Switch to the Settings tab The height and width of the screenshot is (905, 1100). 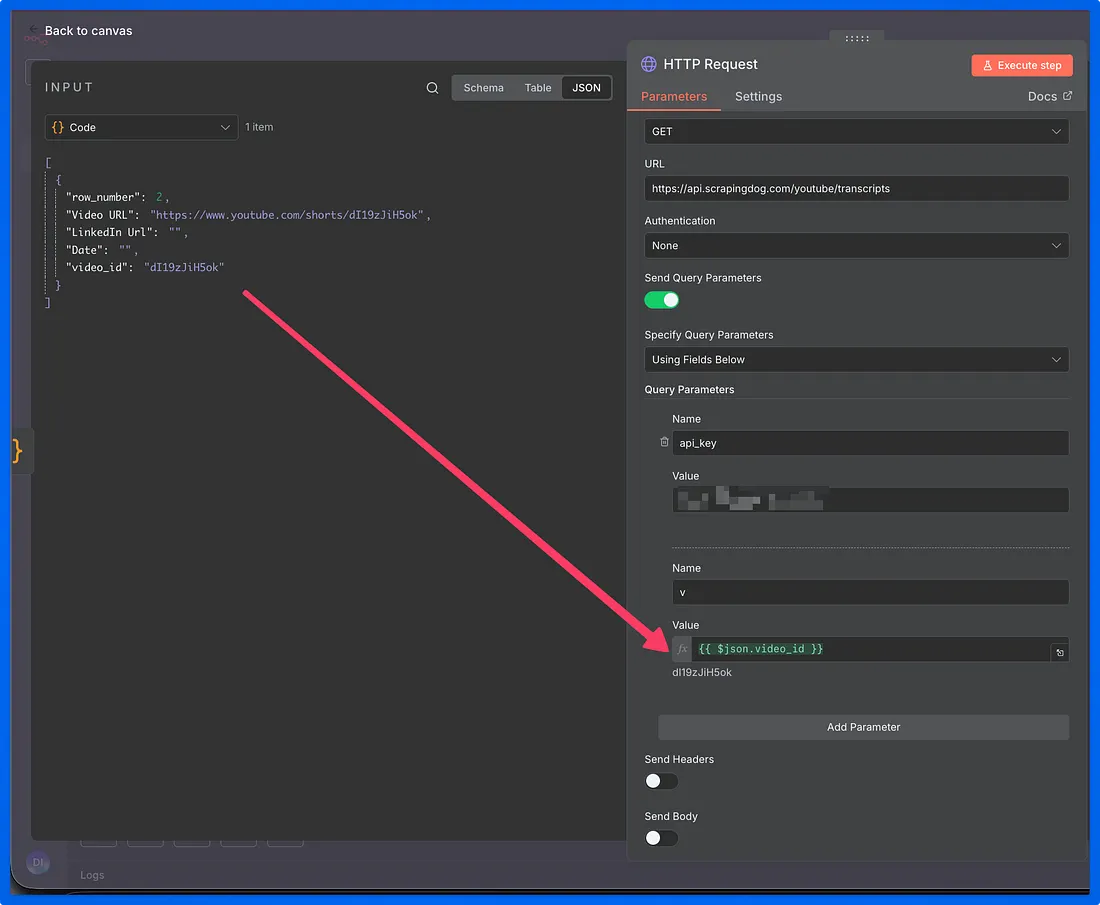tap(758, 97)
